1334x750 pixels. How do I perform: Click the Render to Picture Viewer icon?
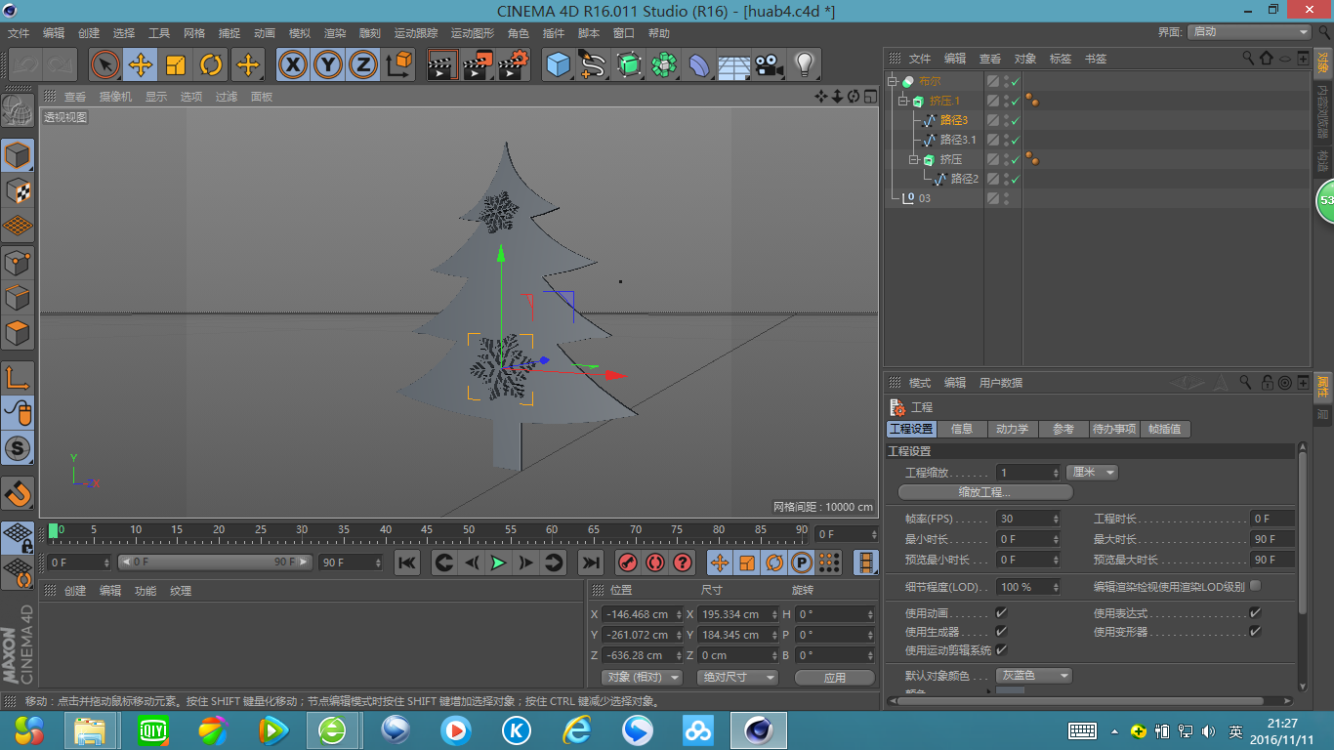tap(477, 66)
